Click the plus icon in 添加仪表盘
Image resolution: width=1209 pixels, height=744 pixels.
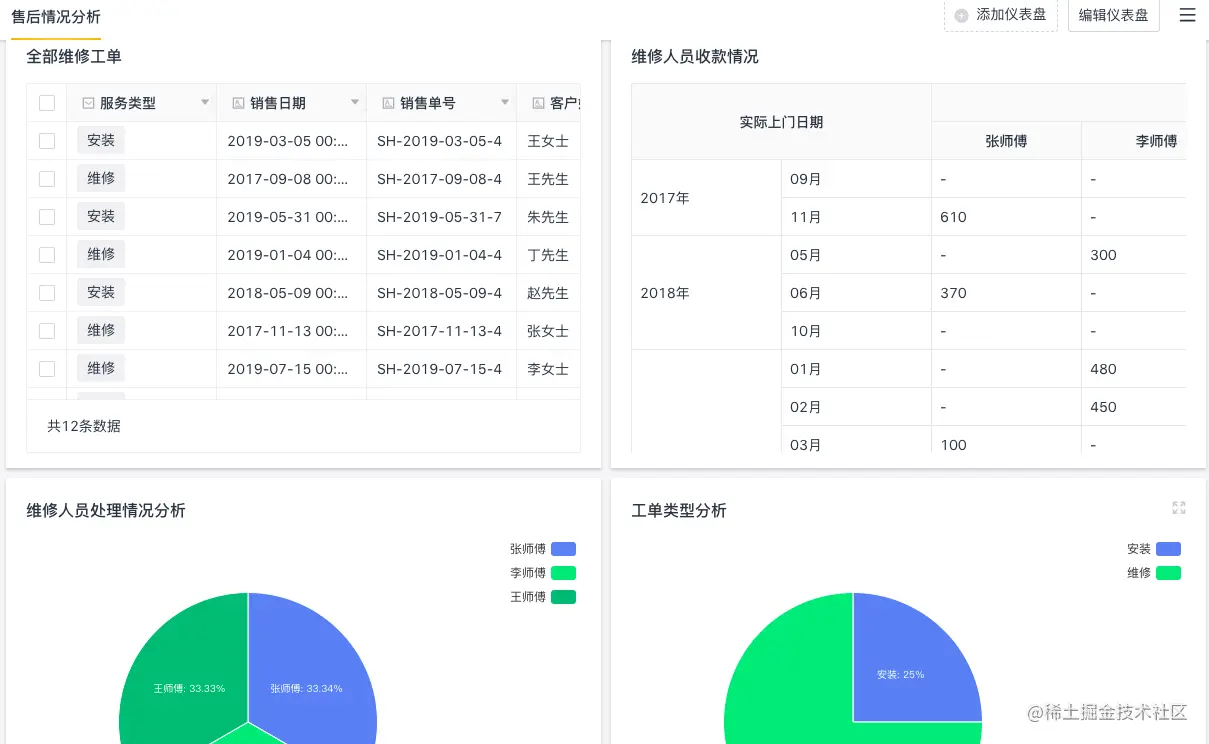[962, 15]
